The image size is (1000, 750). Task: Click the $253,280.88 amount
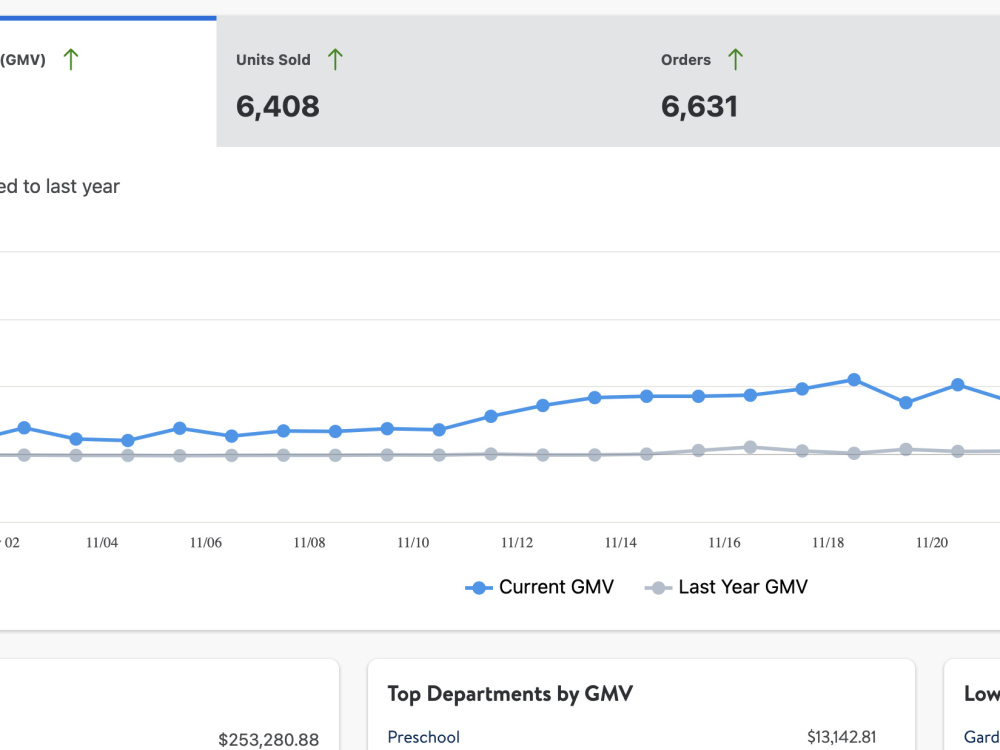[268, 740]
